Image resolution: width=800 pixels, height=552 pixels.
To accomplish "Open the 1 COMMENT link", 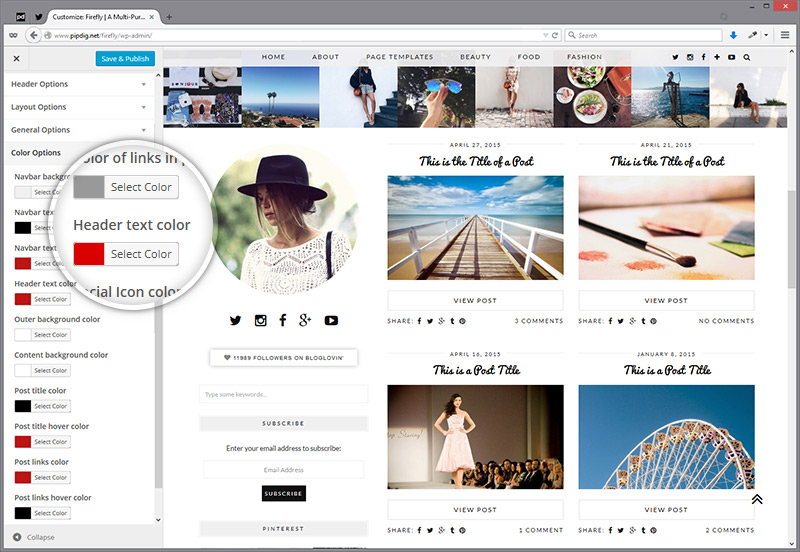I will pyautogui.click(x=541, y=531).
